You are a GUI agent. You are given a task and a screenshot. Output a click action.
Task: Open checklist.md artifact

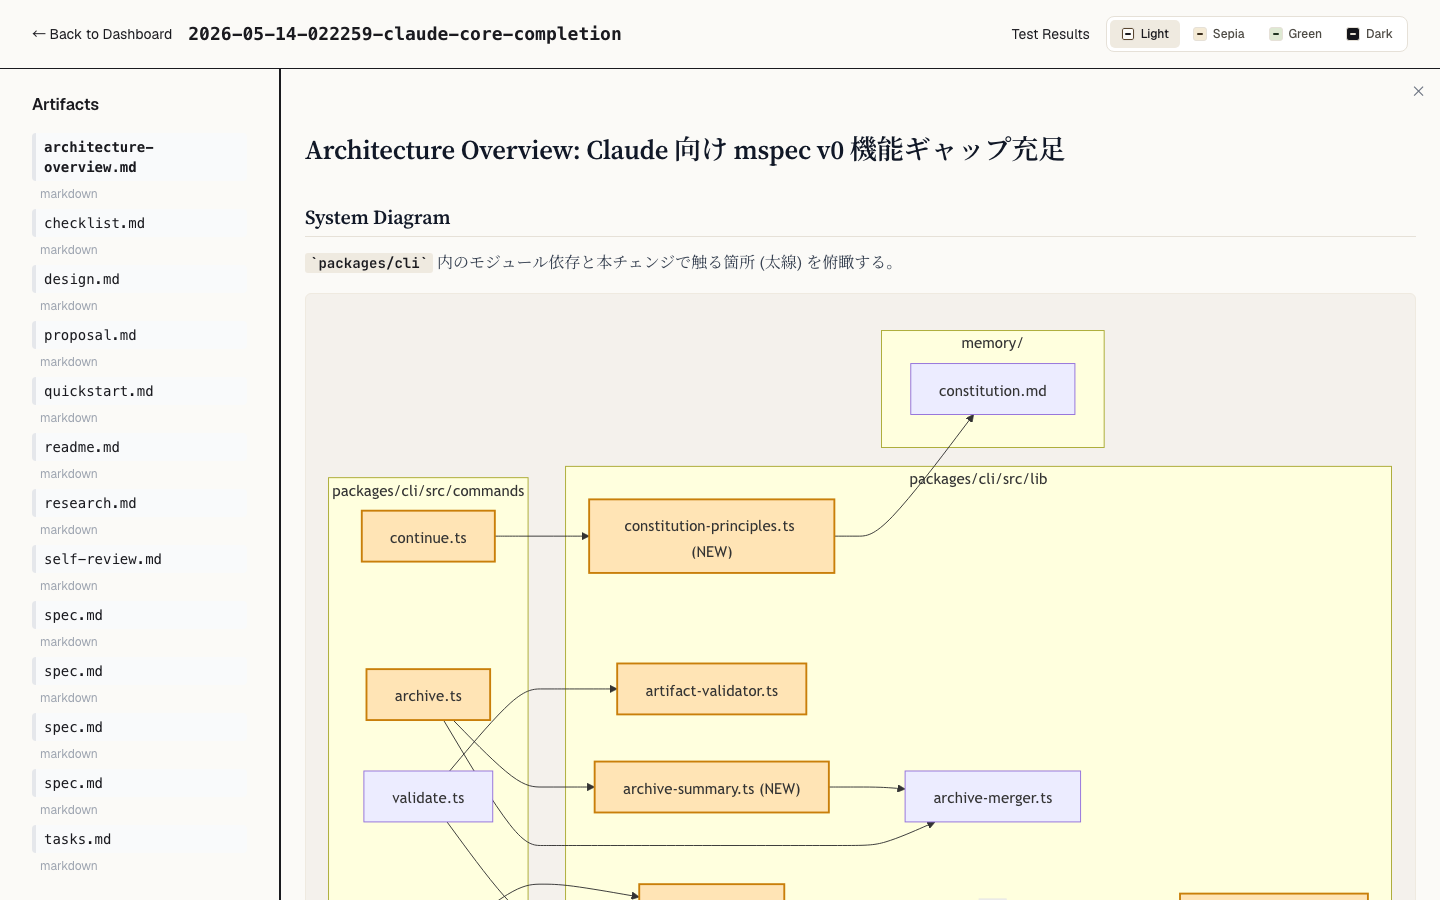click(x=139, y=223)
